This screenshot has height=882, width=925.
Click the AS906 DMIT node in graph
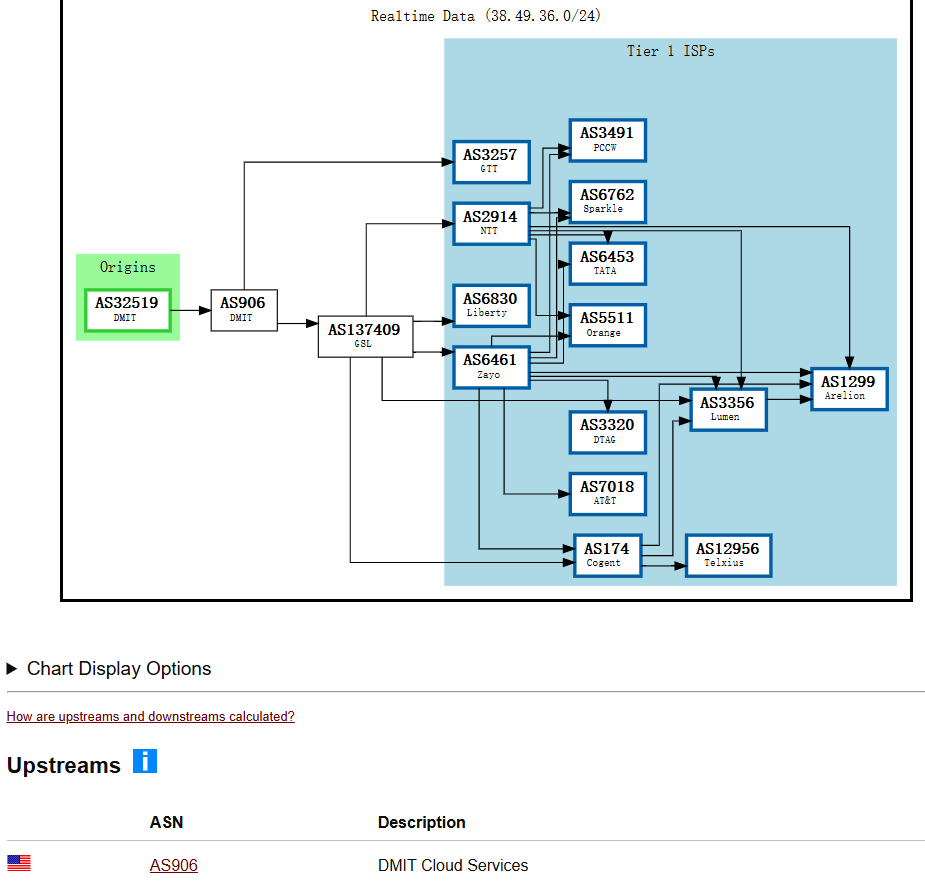244,310
